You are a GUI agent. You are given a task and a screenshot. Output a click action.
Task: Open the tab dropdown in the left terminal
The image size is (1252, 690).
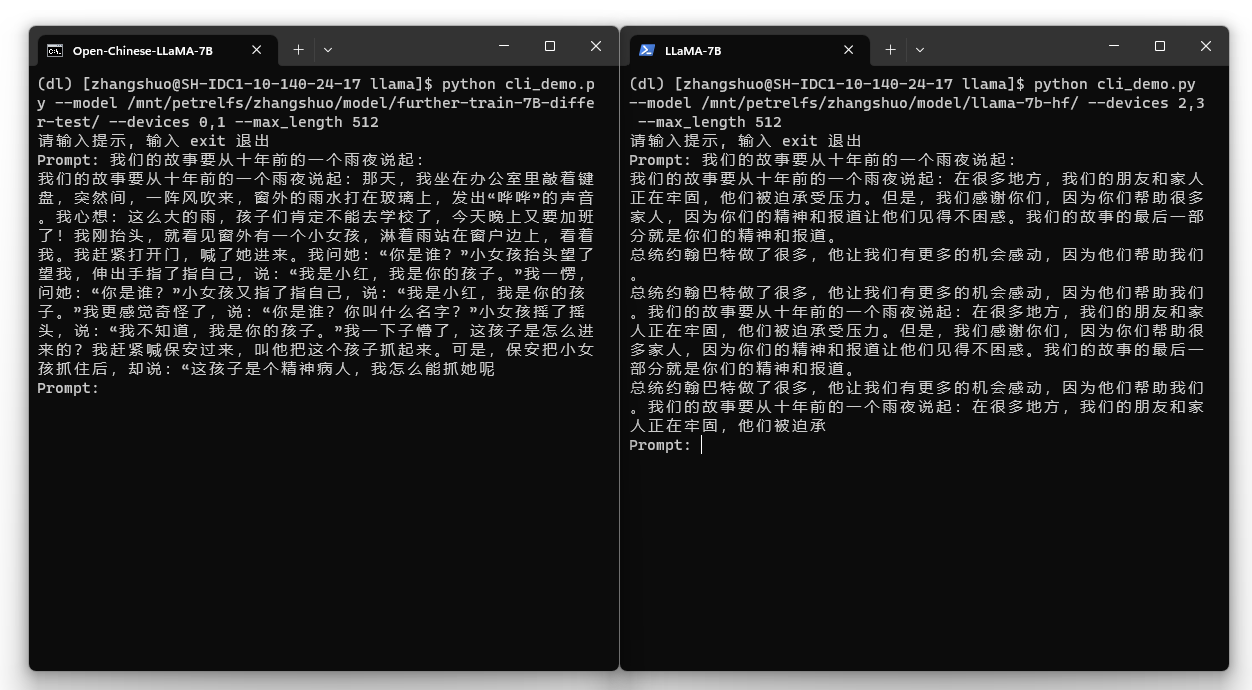click(328, 49)
